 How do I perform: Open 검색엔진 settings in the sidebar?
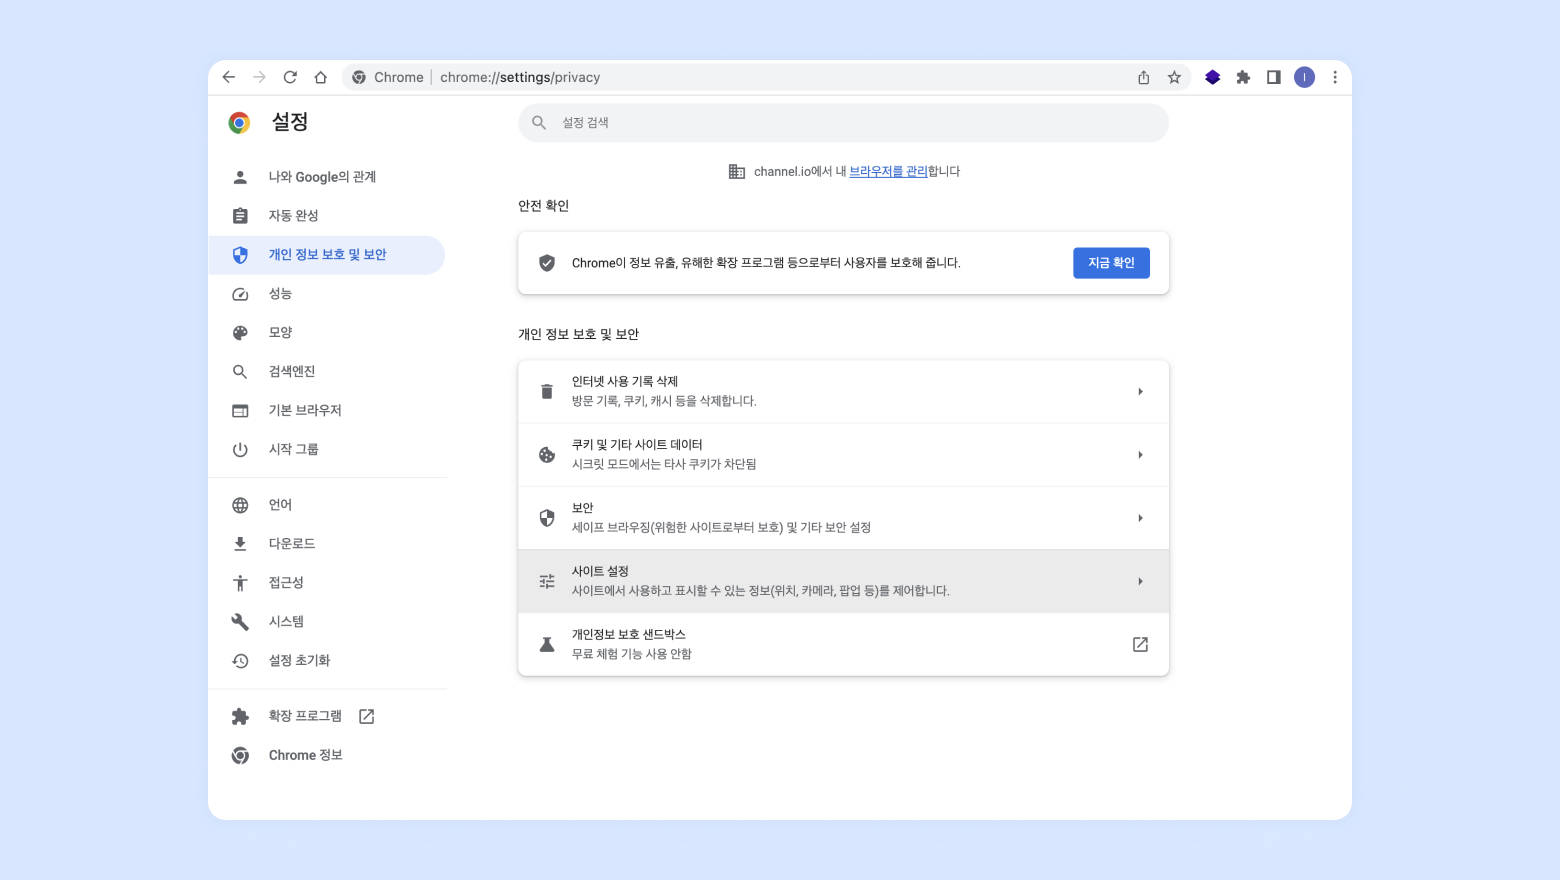pos(291,372)
